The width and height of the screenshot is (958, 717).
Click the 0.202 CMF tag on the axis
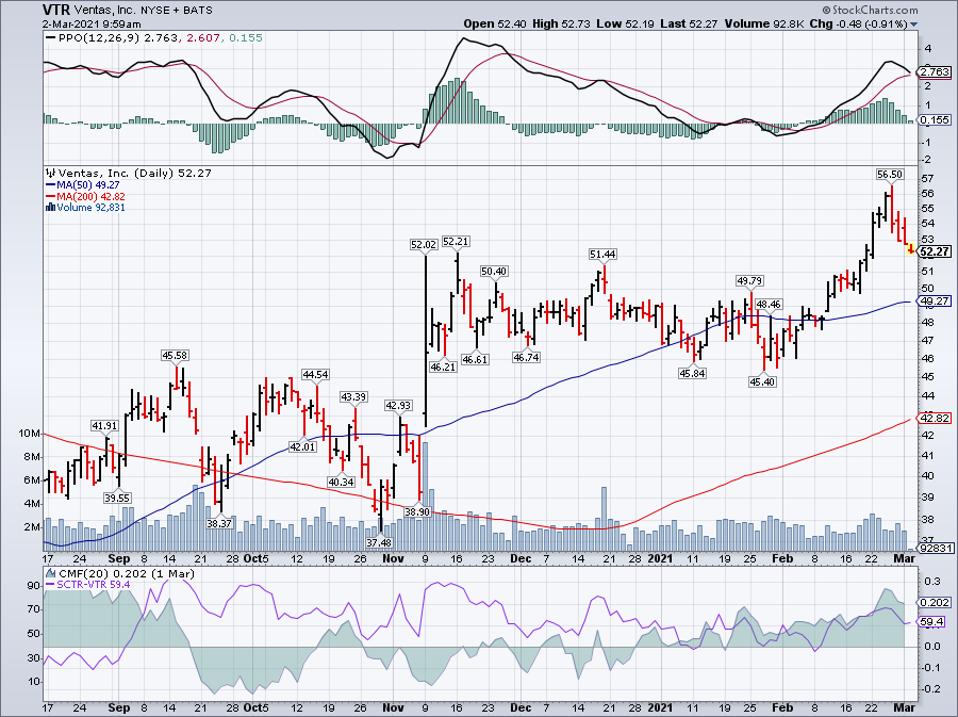935,602
